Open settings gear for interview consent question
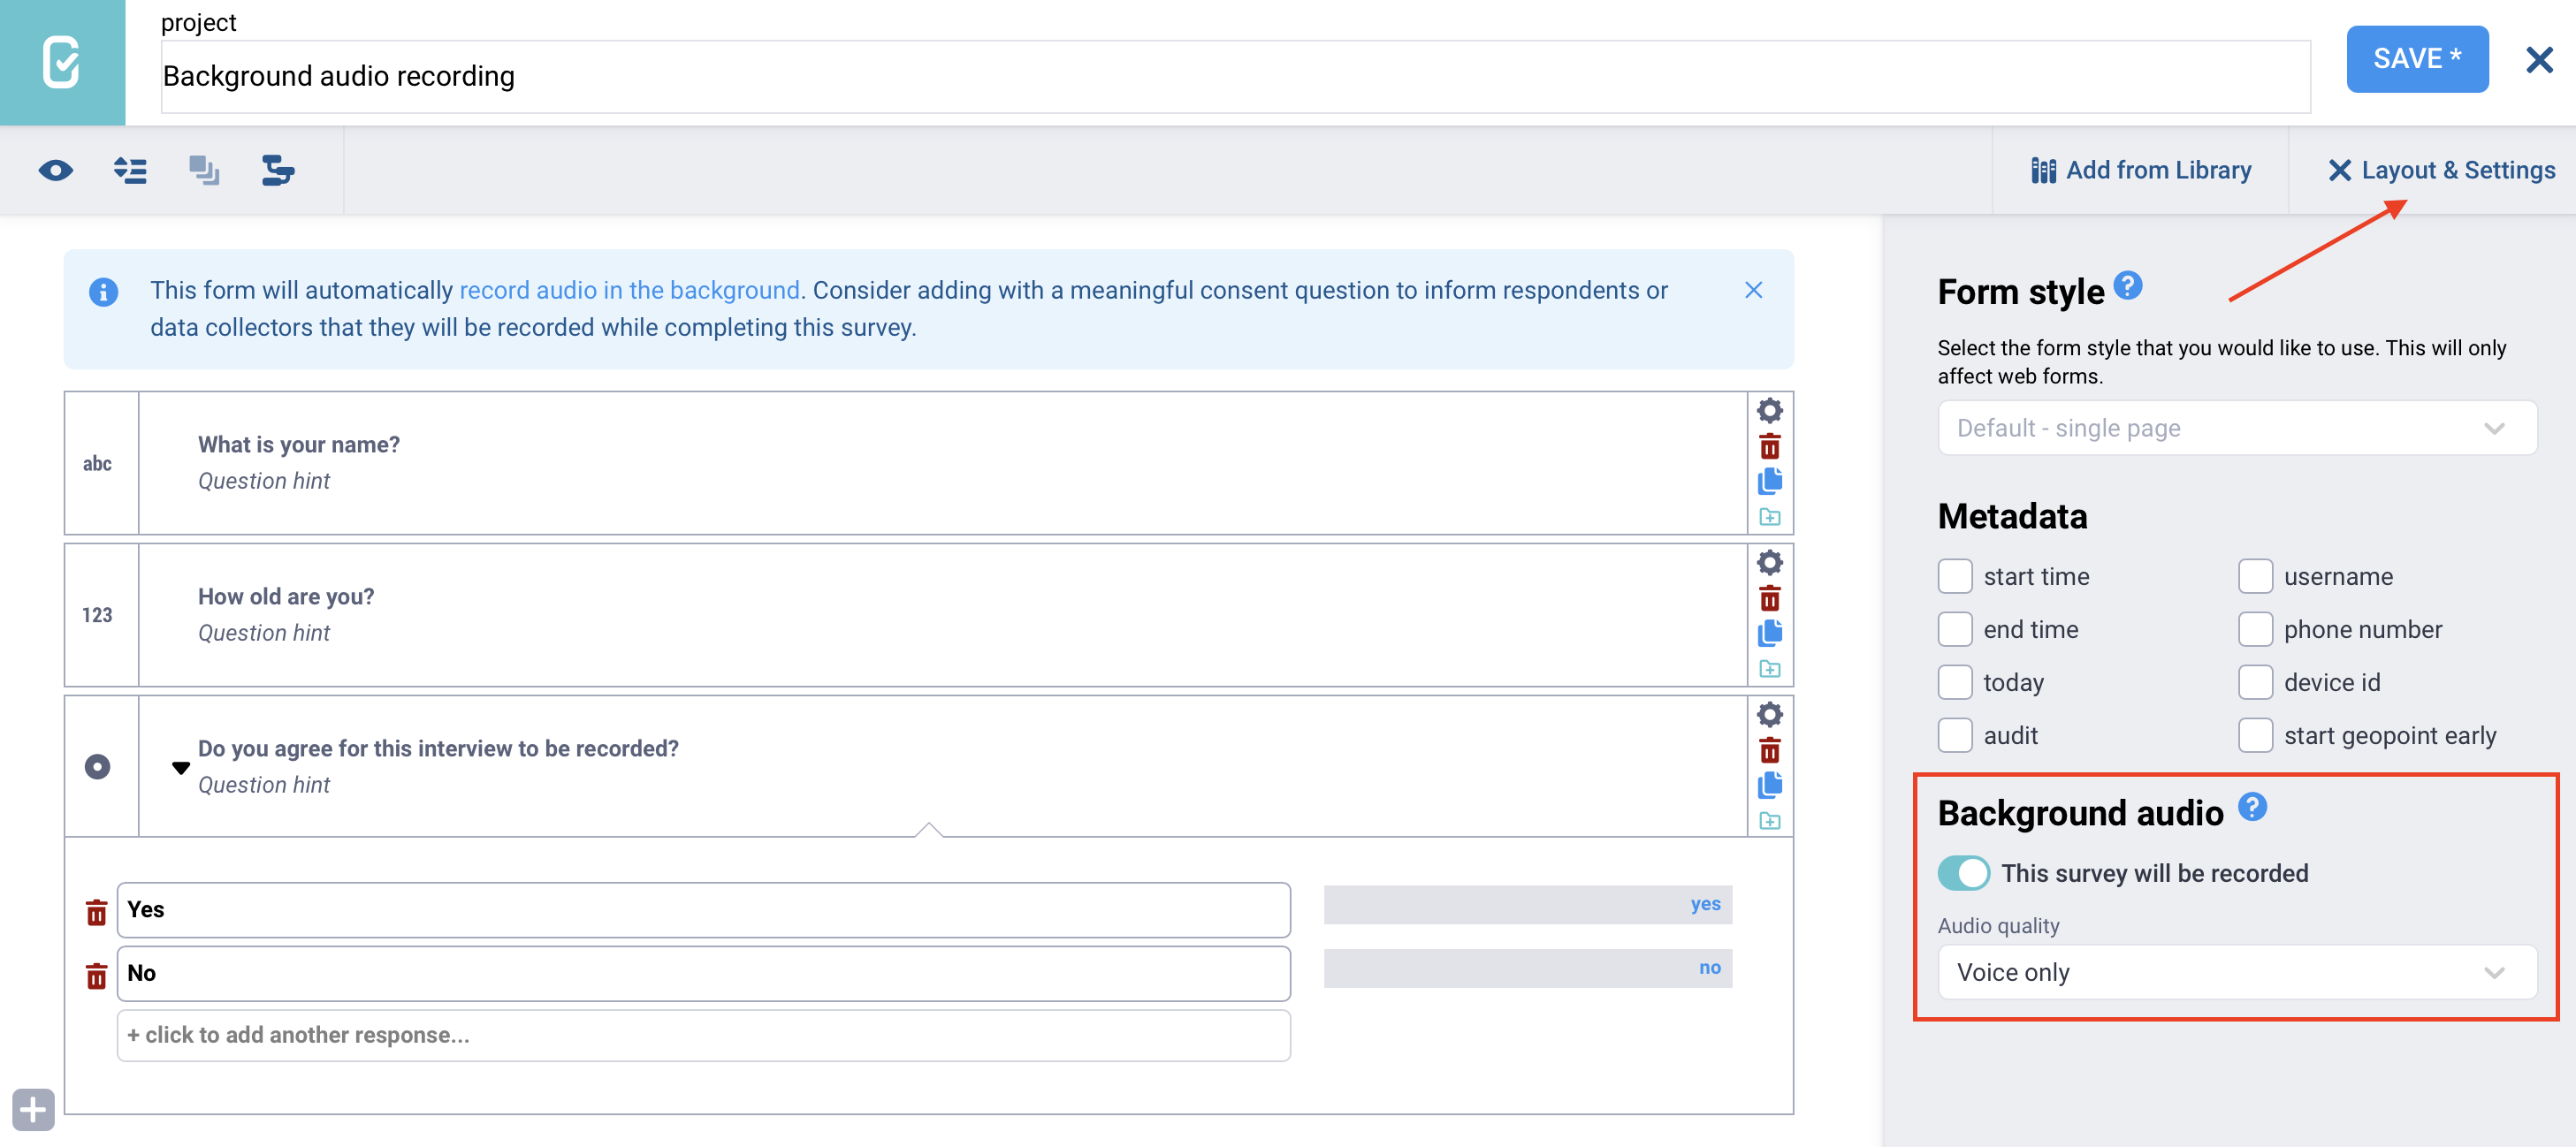This screenshot has width=2576, height=1147. 1769,714
